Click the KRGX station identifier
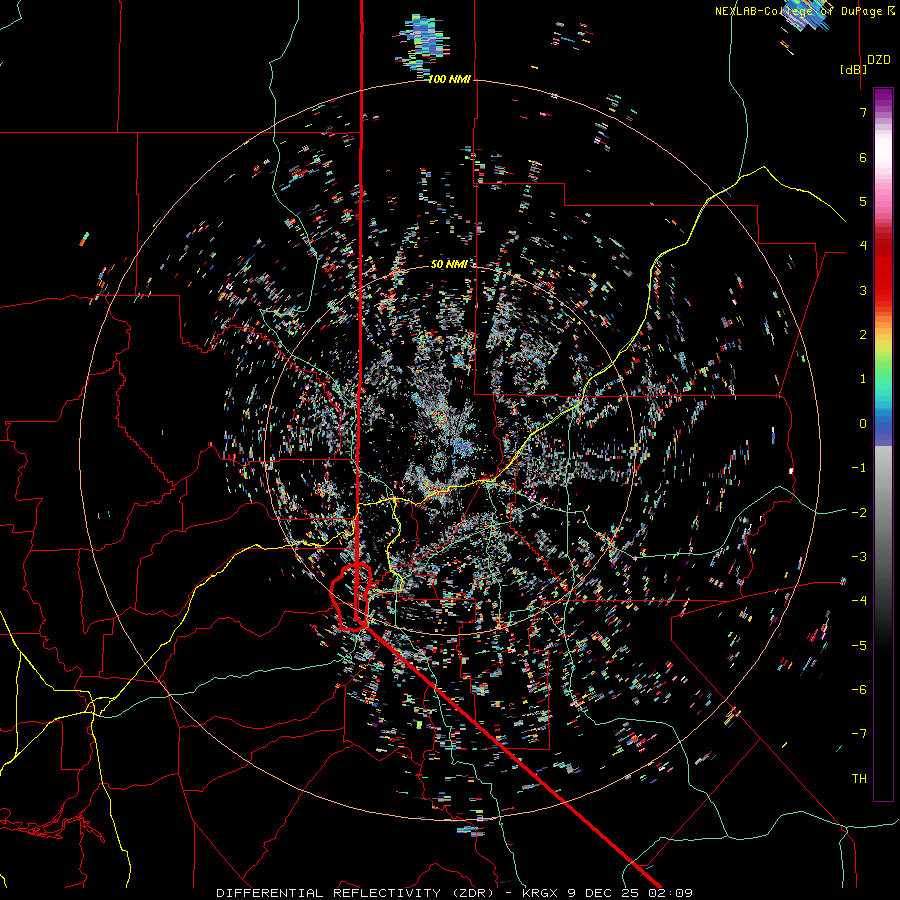This screenshot has width=900, height=900. (x=538, y=893)
